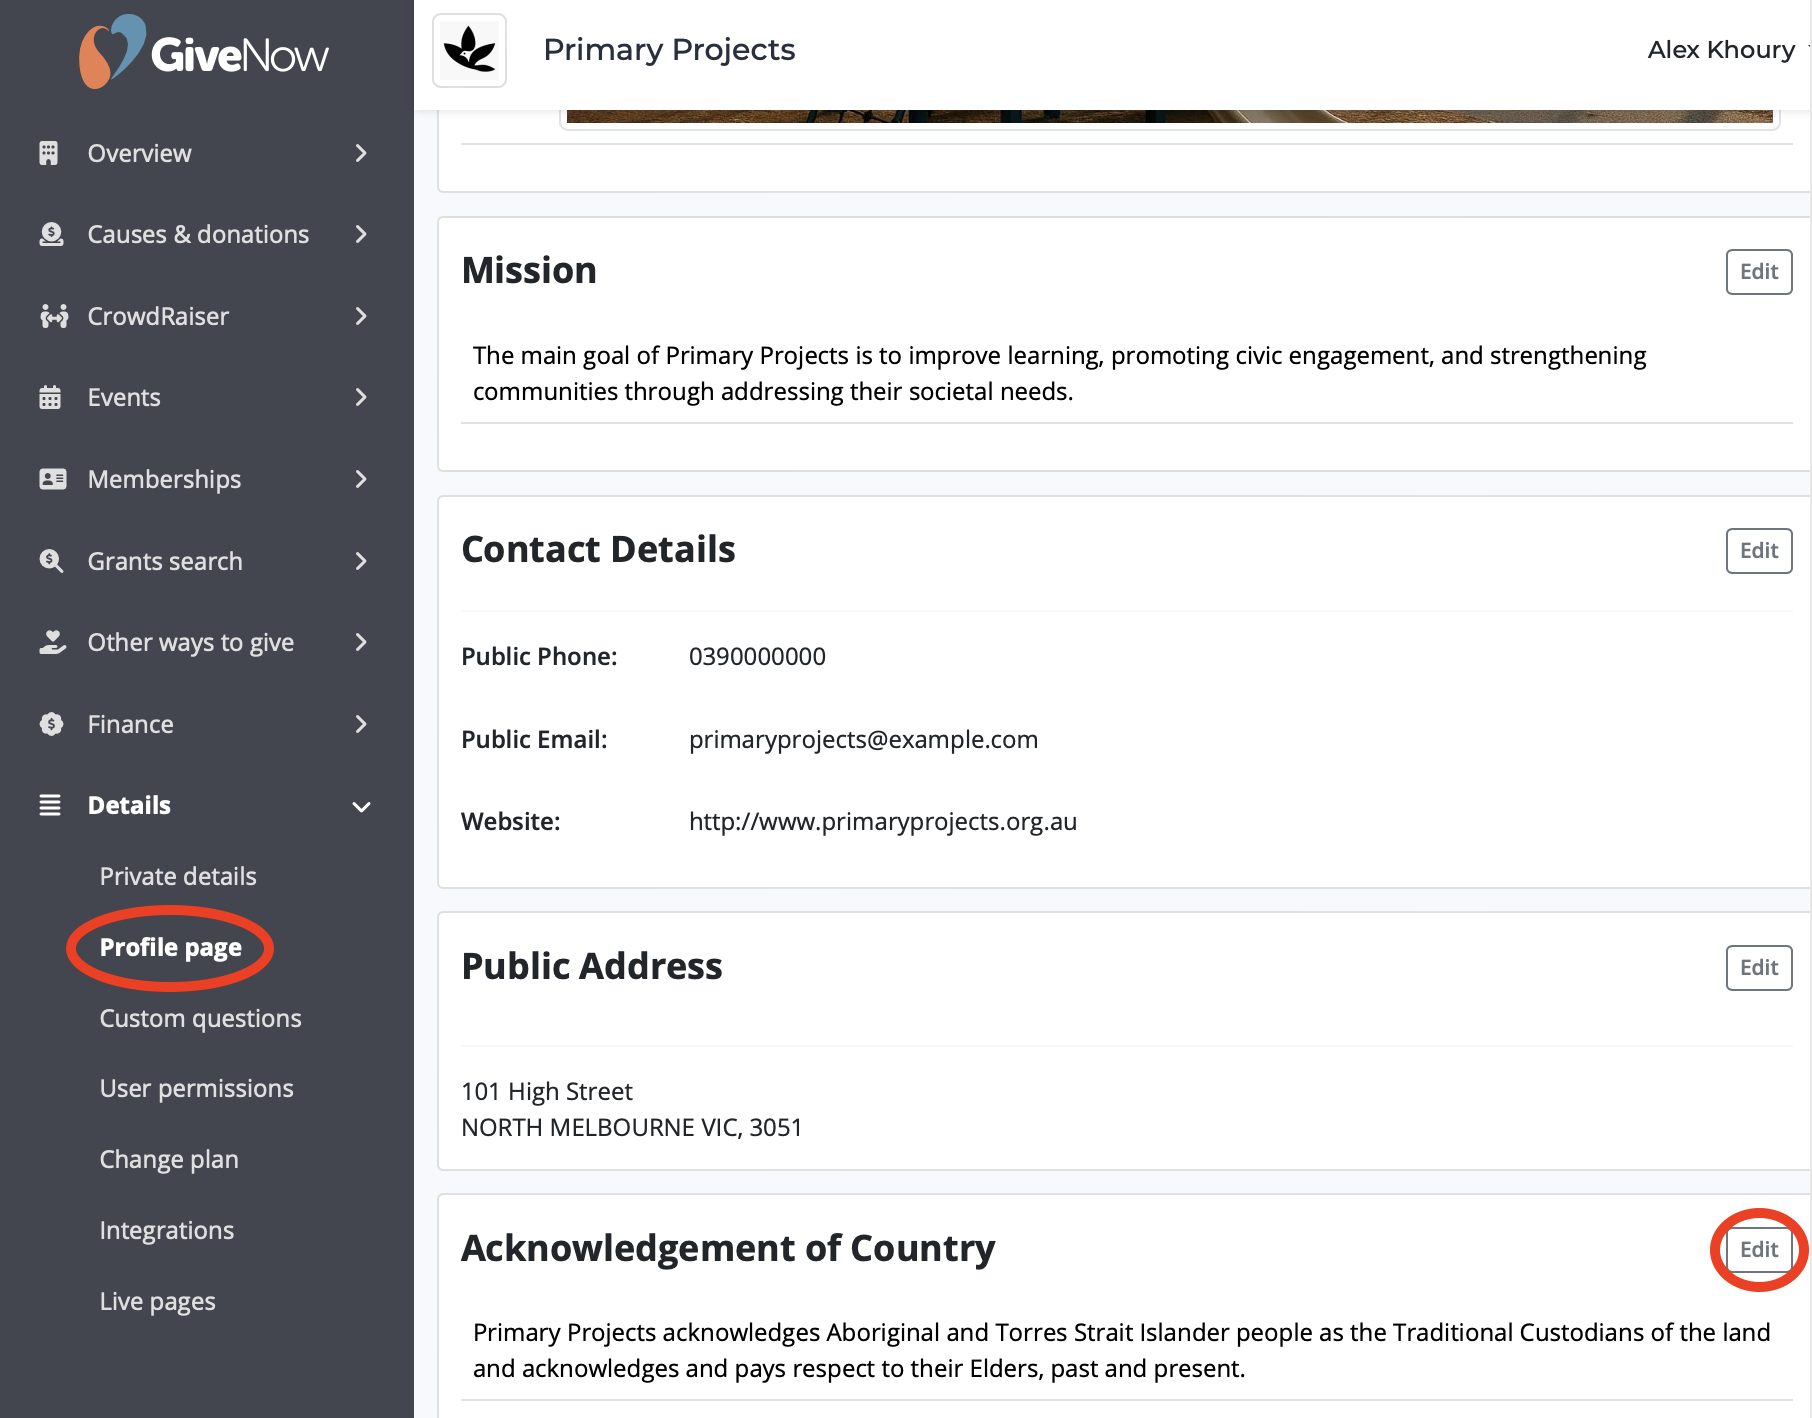Edit the Mission section

pos(1758,272)
